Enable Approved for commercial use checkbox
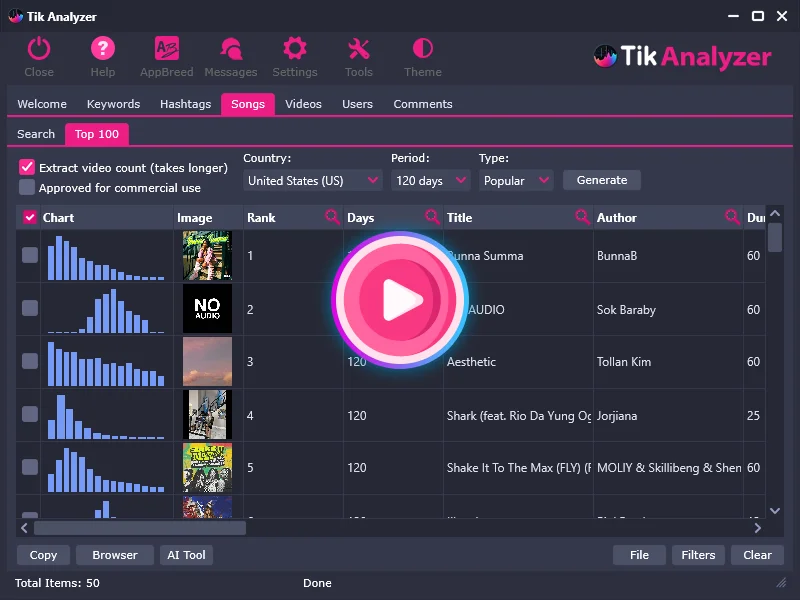Image resolution: width=800 pixels, height=600 pixels. click(x=27, y=188)
